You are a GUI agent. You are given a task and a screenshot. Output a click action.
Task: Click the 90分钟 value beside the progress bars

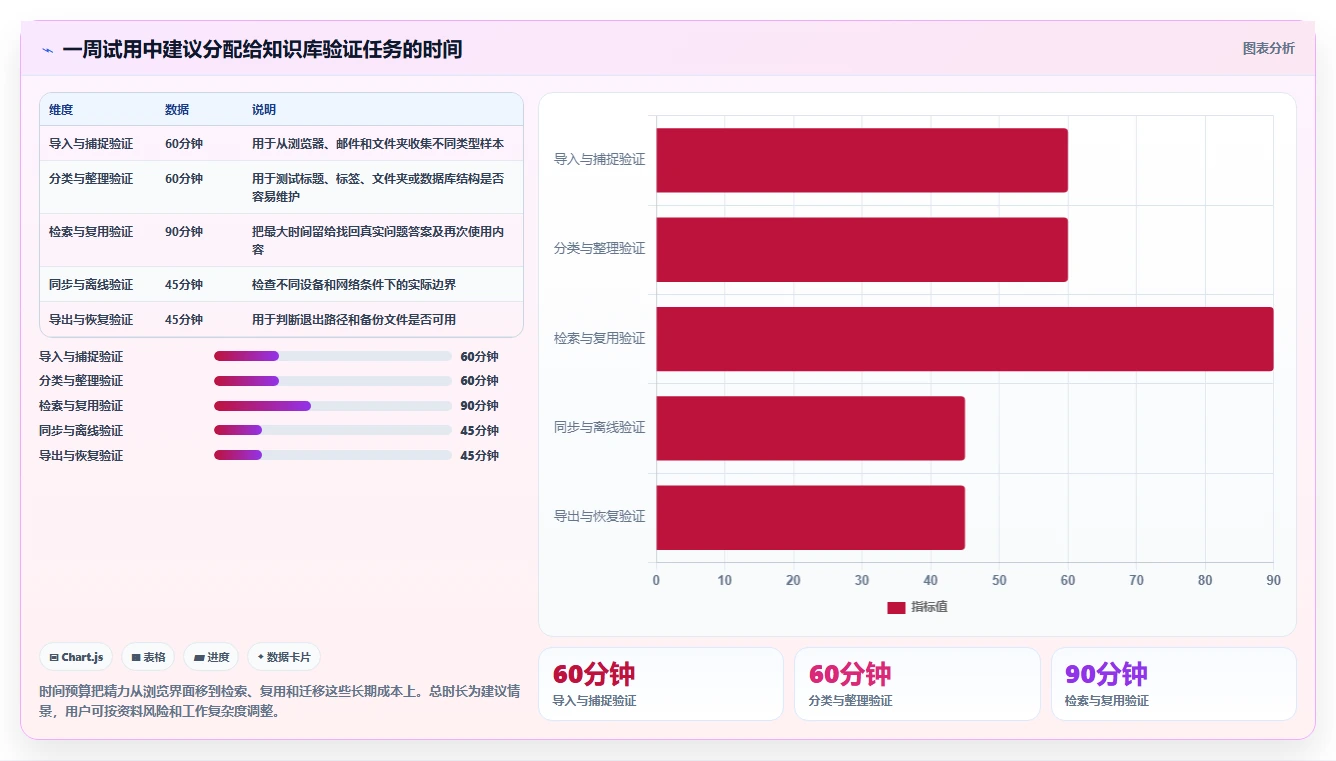479,406
